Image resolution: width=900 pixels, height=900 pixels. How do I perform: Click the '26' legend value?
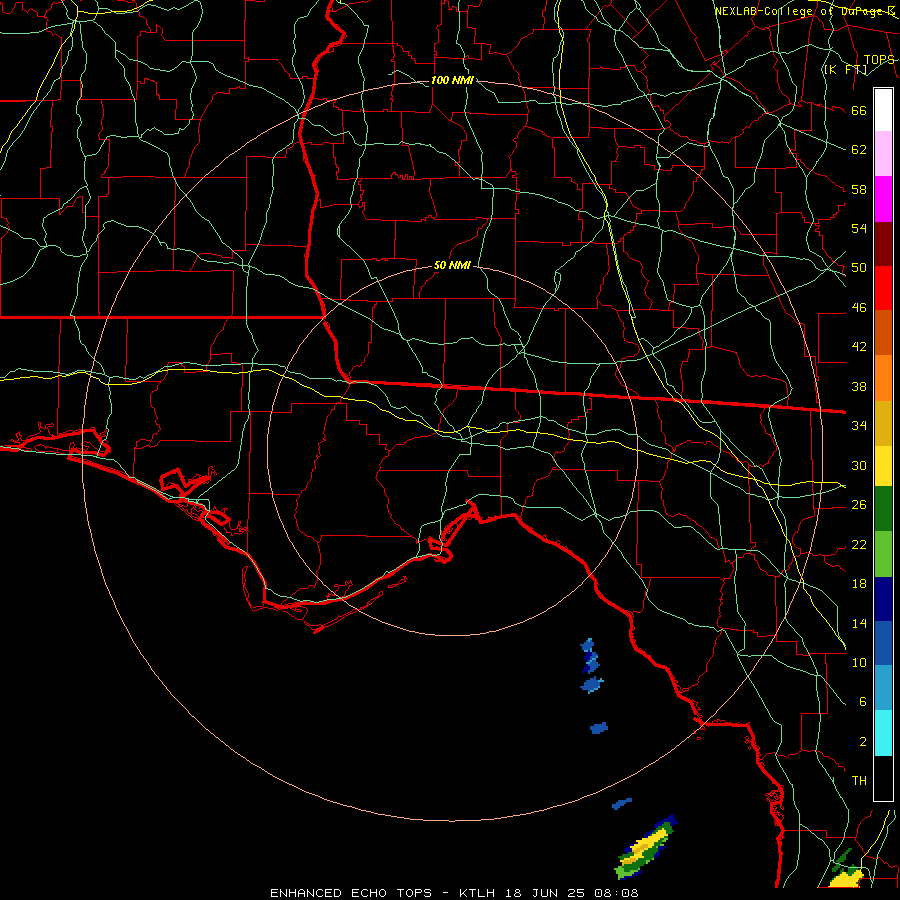tap(859, 505)
